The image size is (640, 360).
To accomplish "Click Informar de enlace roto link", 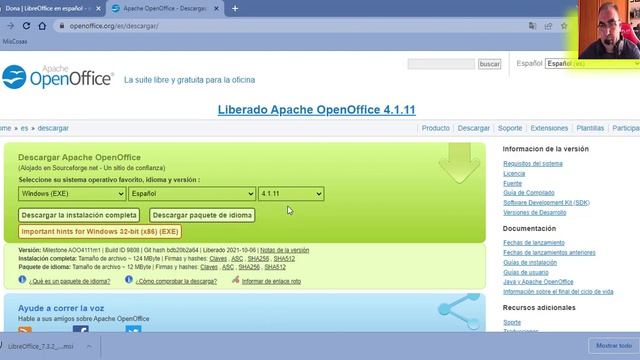I will (271, 281).
